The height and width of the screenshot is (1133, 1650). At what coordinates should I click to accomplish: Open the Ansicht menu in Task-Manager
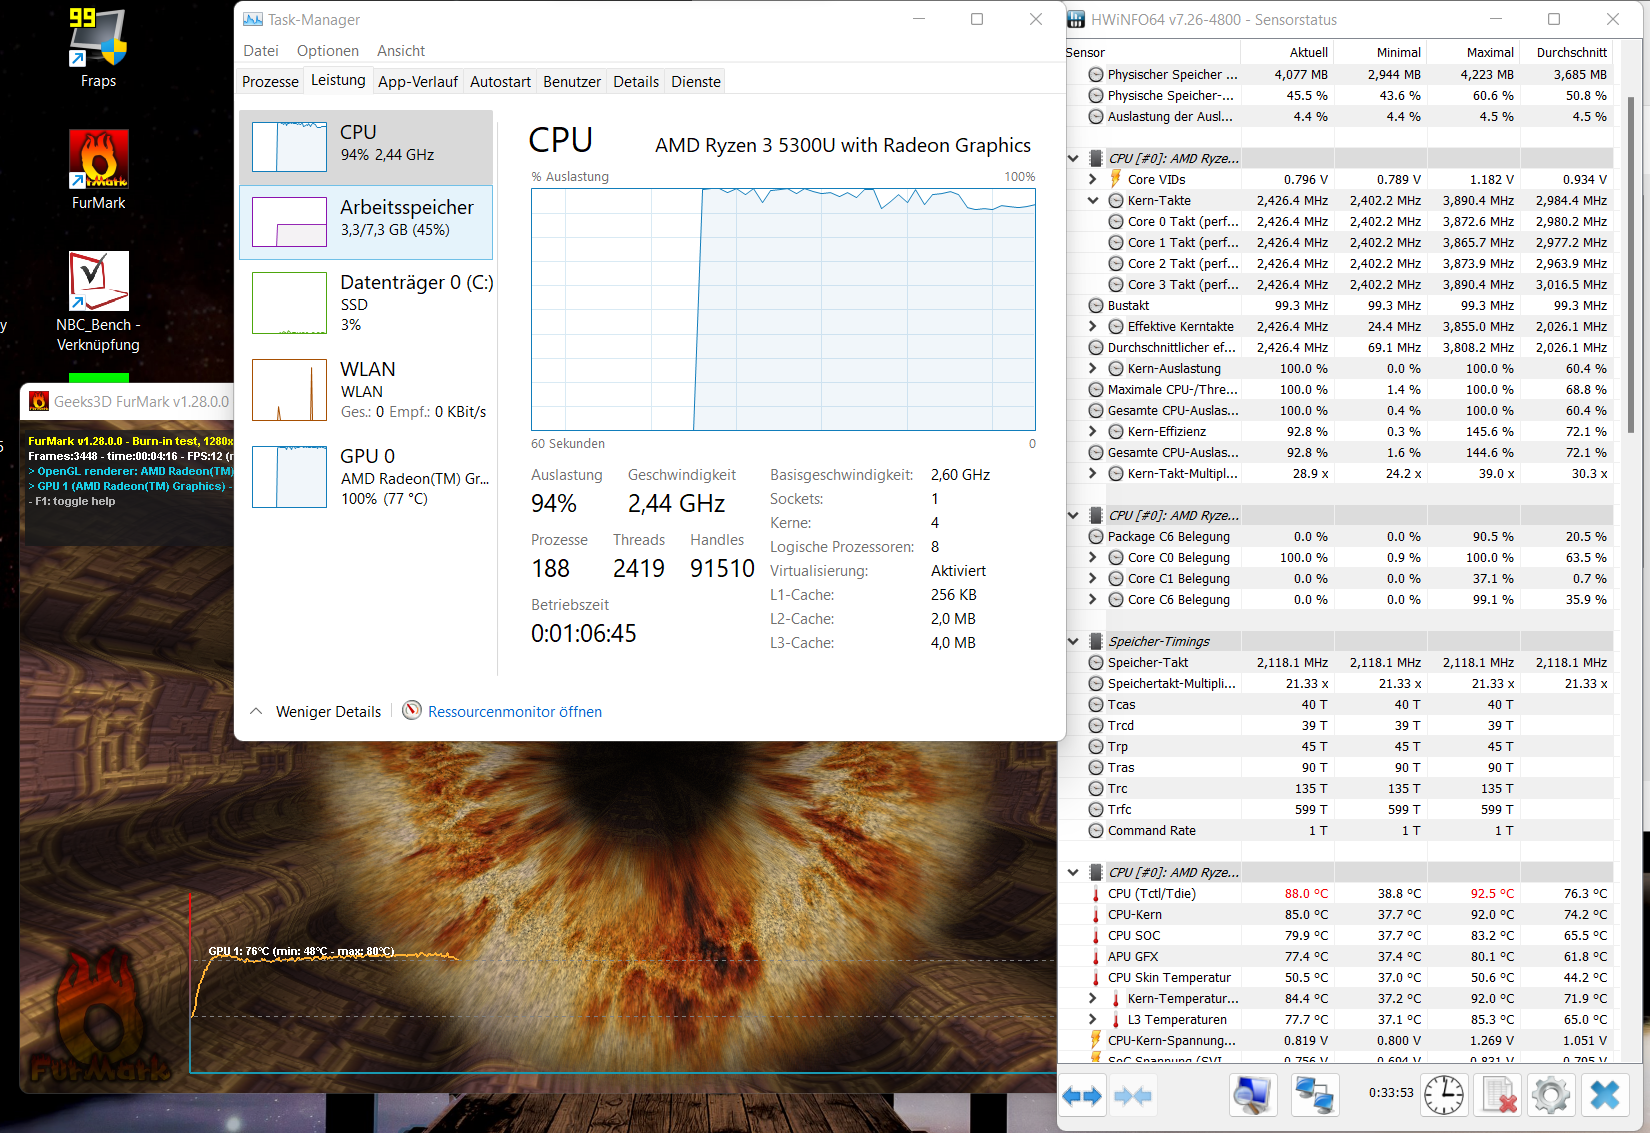(x=401, y=51)
